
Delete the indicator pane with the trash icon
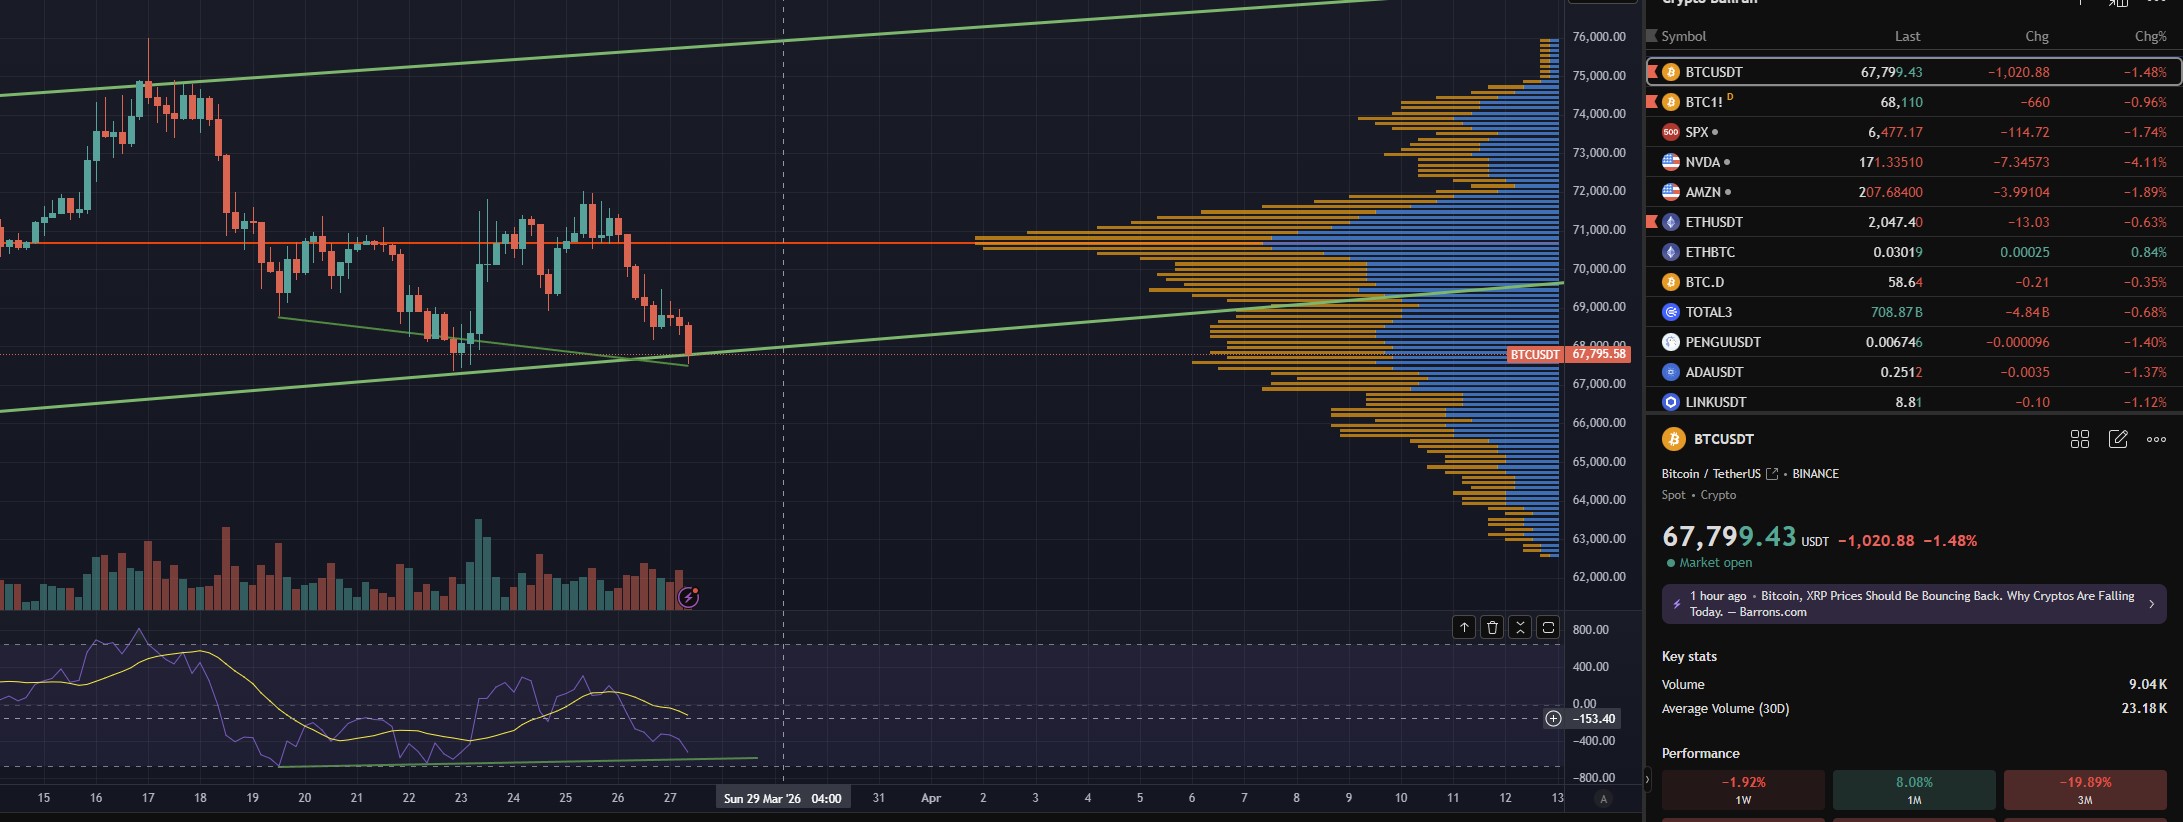point(1492,627)
